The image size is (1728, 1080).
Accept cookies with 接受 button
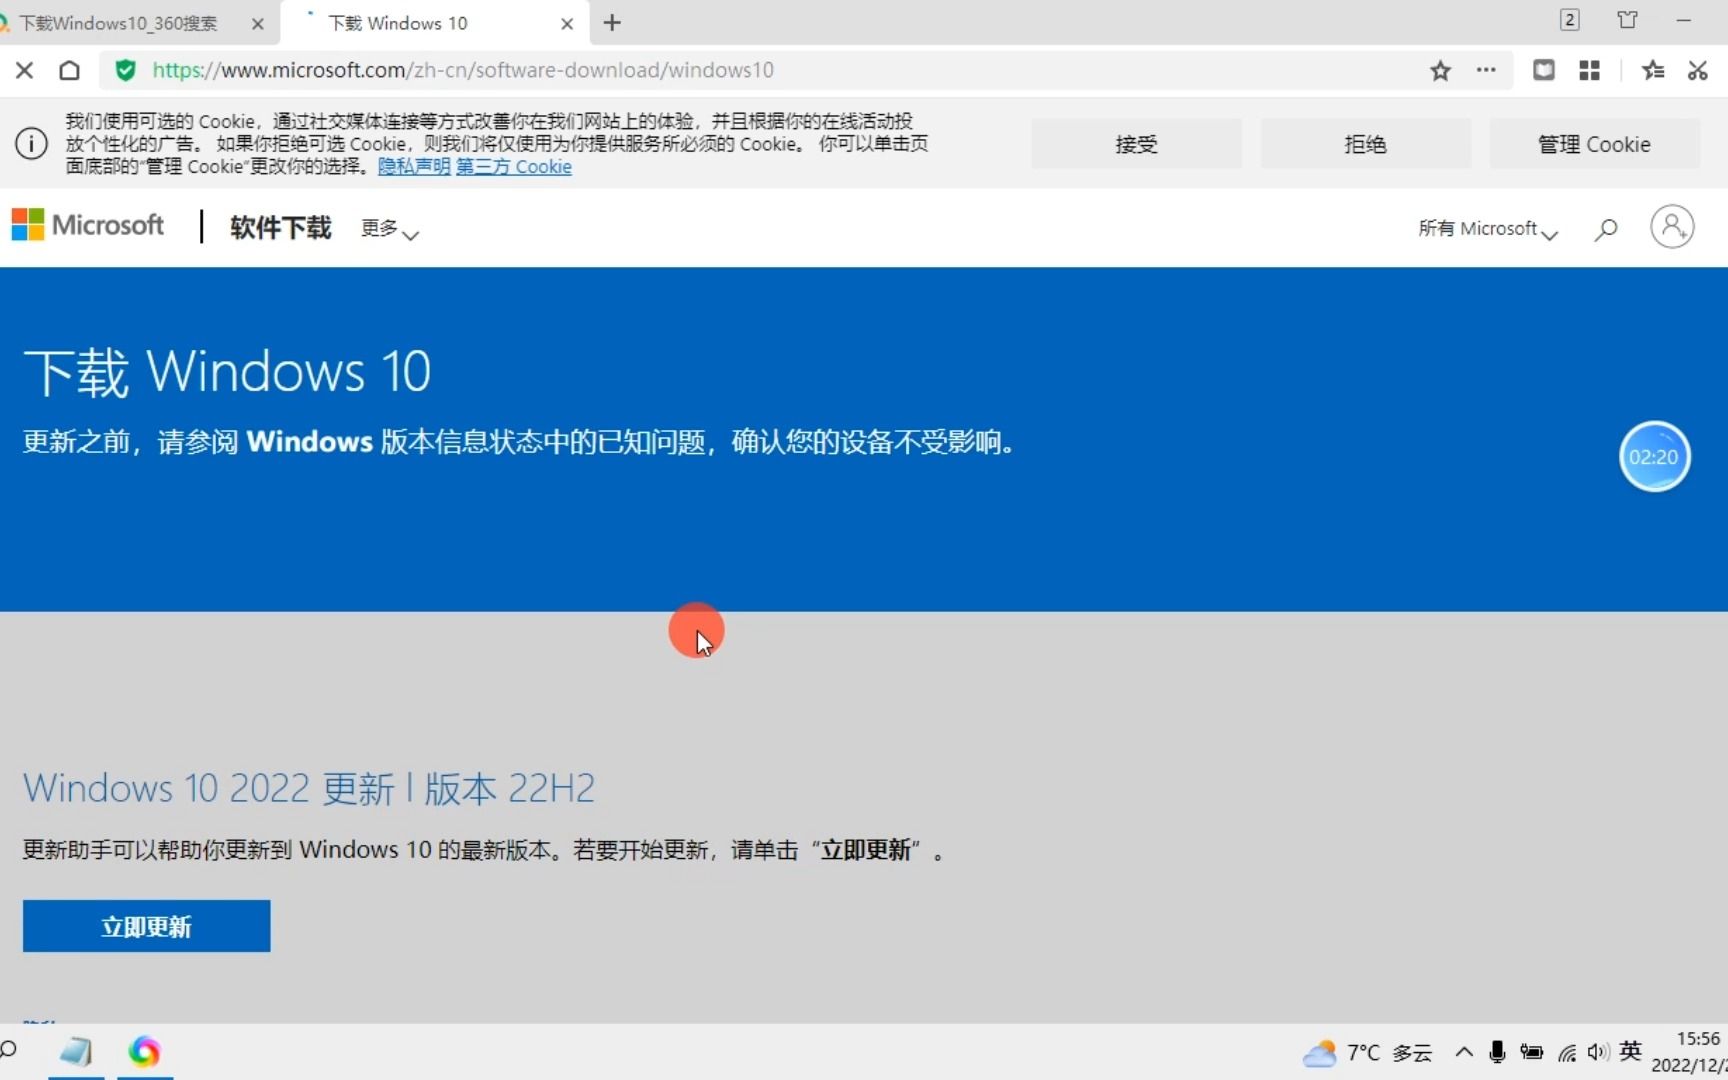(x=1136, y=144)
